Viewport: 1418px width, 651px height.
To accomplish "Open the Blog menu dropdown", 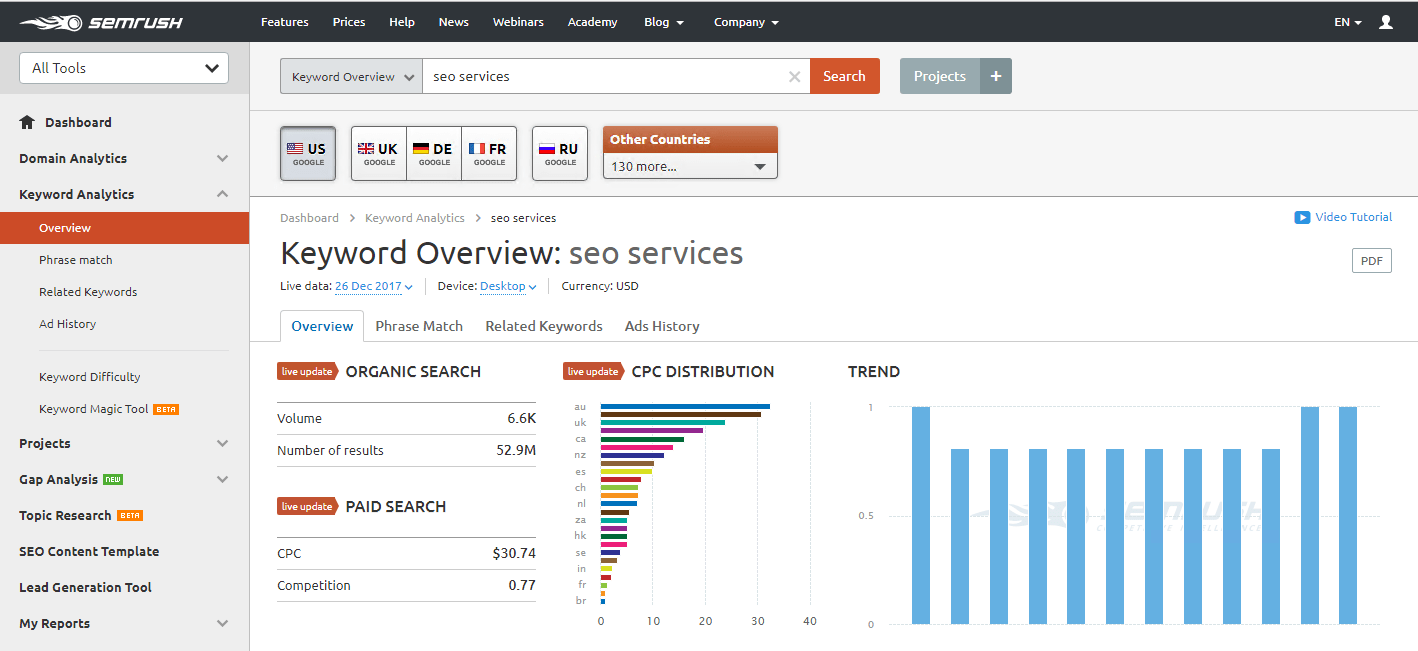I will click(664, 22).
